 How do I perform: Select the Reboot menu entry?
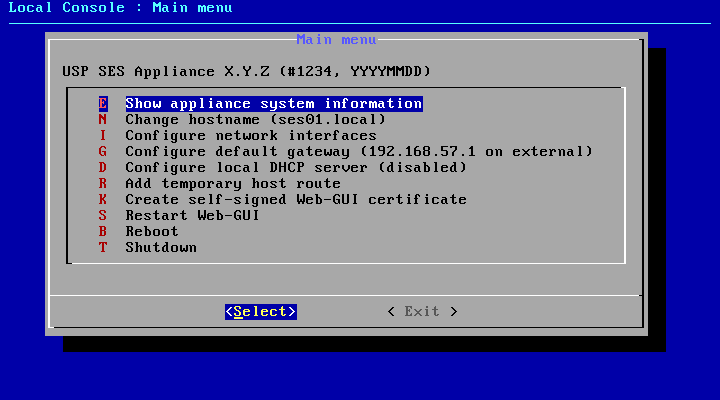point(152,232)
